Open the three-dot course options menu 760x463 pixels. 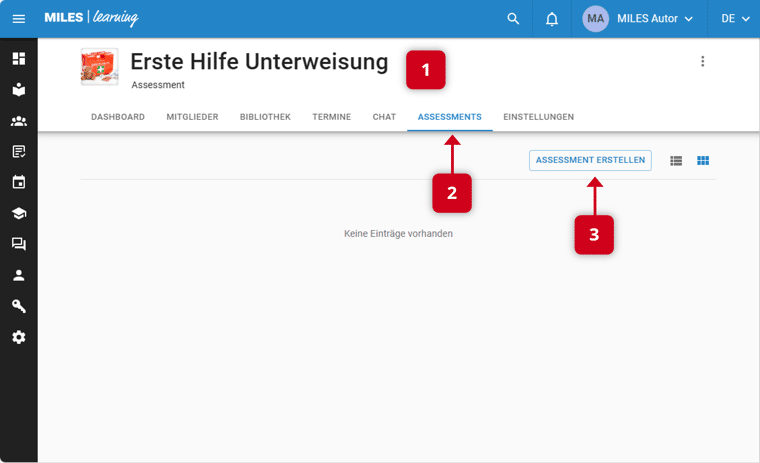tap(702, 62)
